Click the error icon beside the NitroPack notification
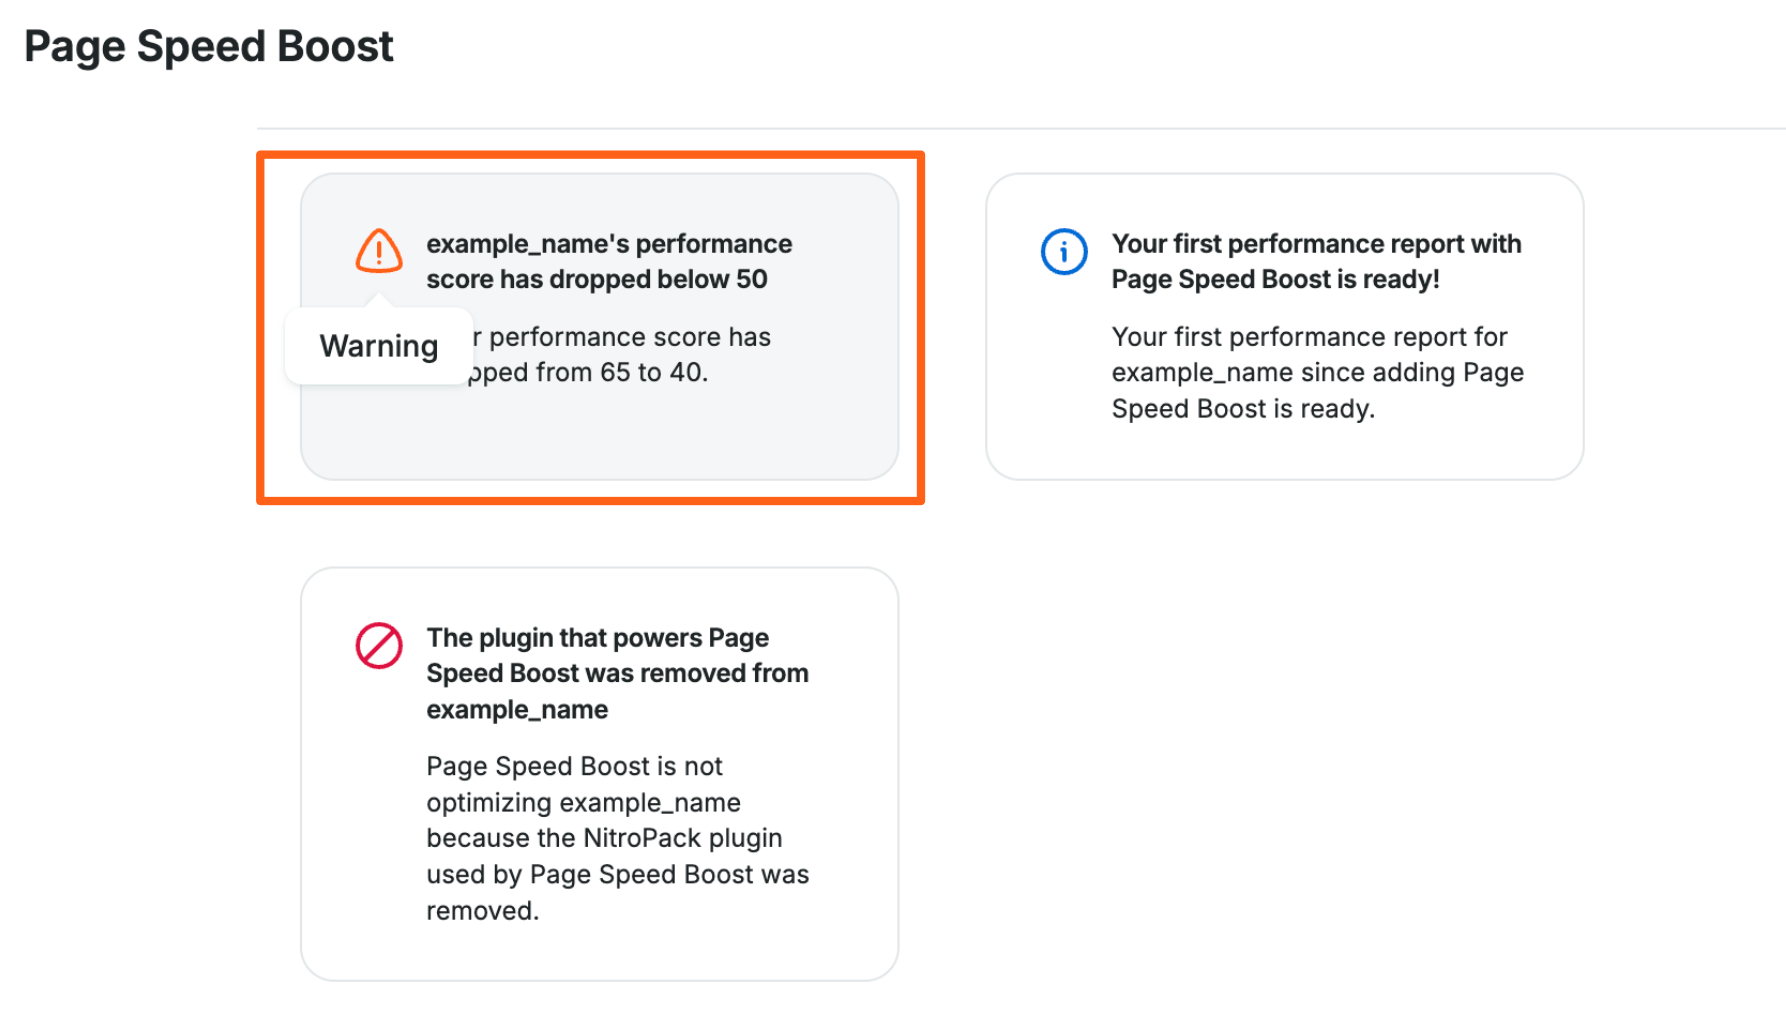This screenshot has height=1032, width=1786. tap(378, 645)
